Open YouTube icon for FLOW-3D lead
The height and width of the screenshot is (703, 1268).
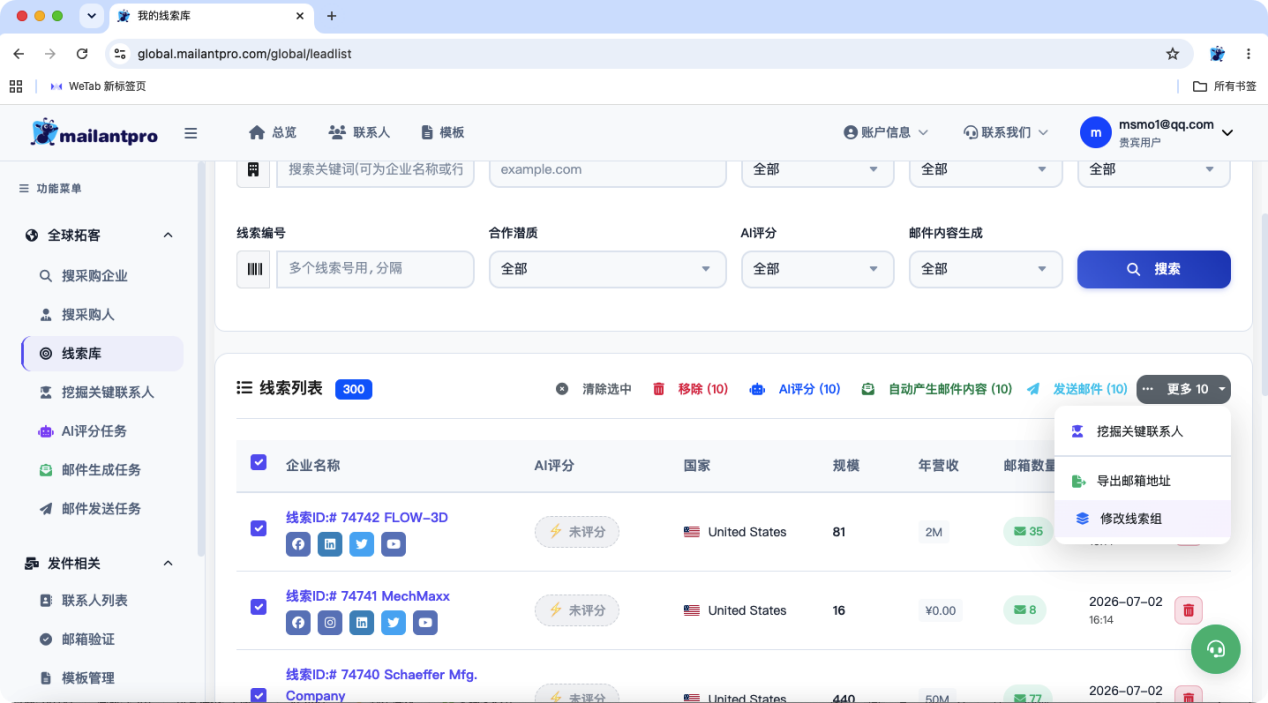(394, 544)
